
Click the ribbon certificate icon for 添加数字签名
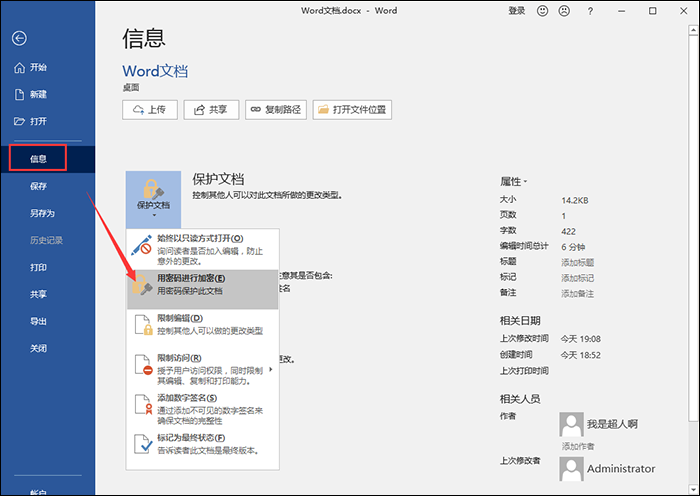coord(143,404)
